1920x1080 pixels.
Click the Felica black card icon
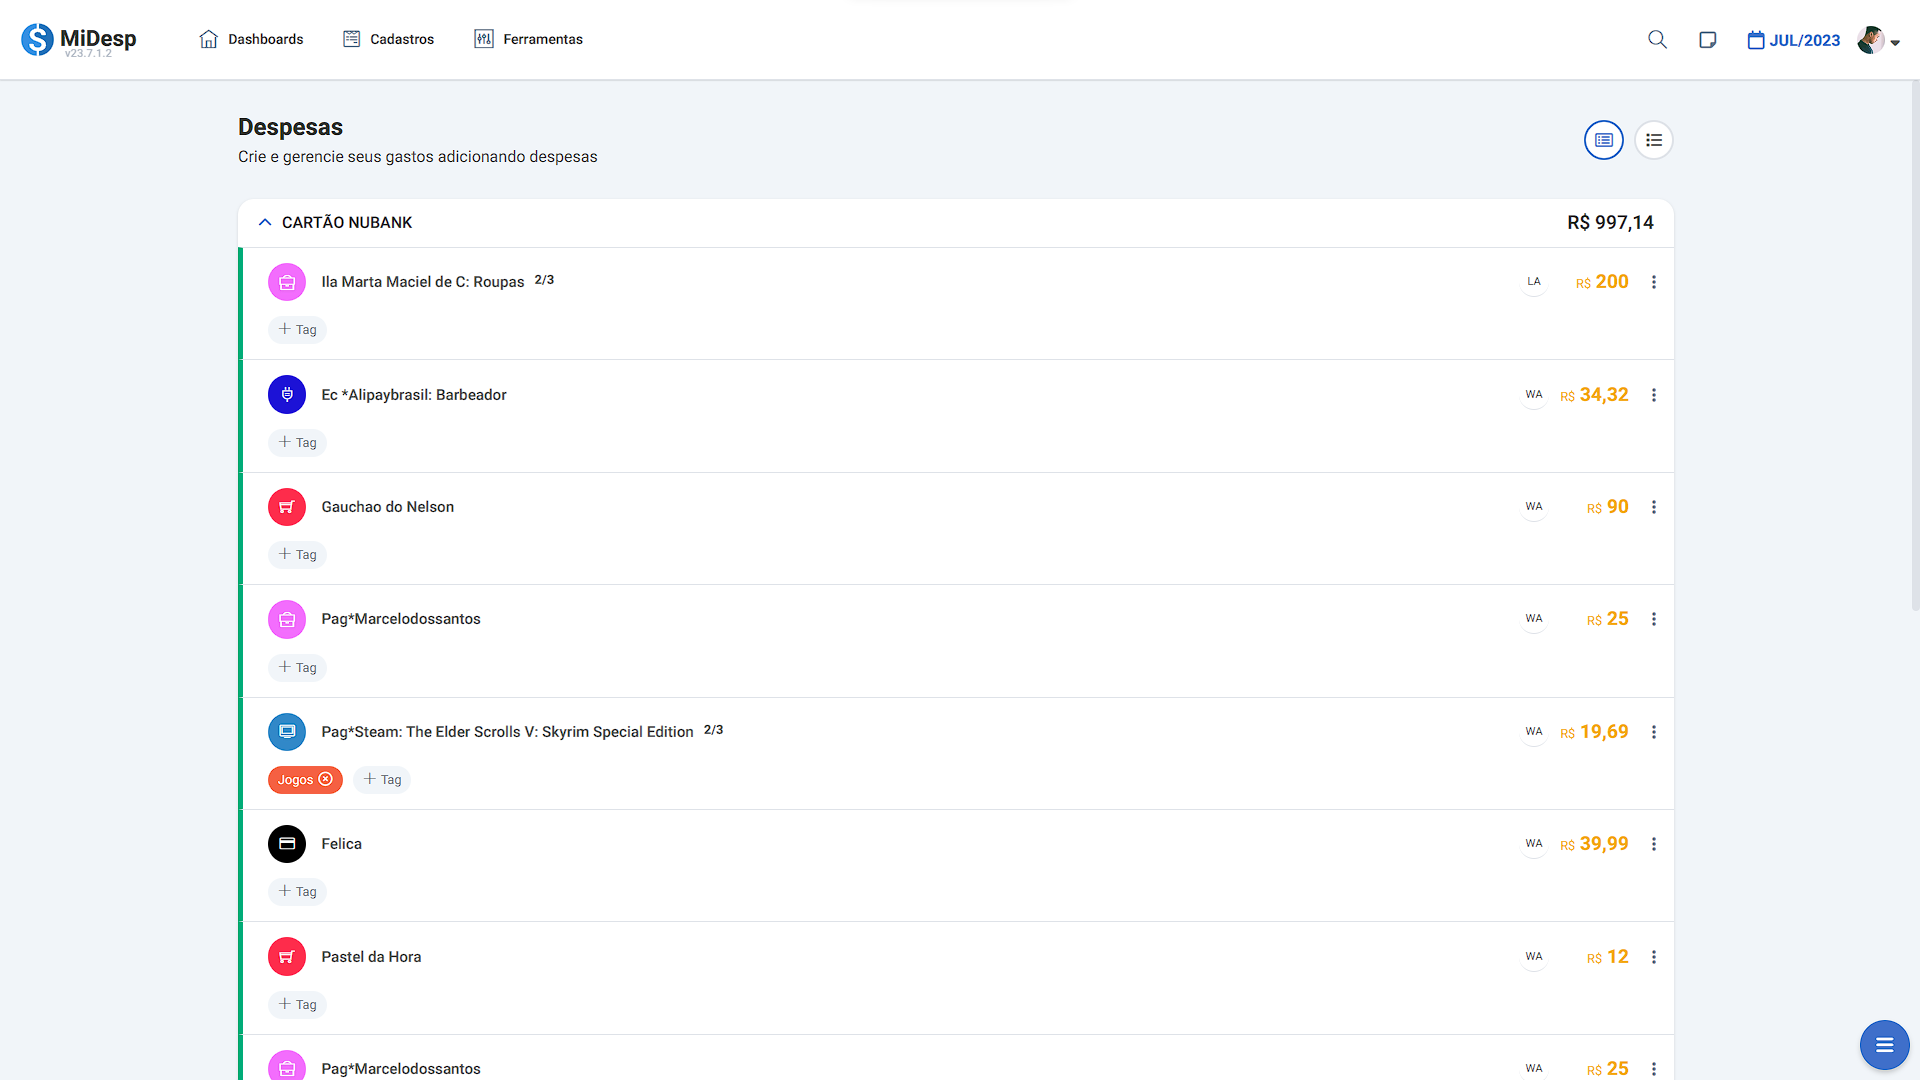287,844
